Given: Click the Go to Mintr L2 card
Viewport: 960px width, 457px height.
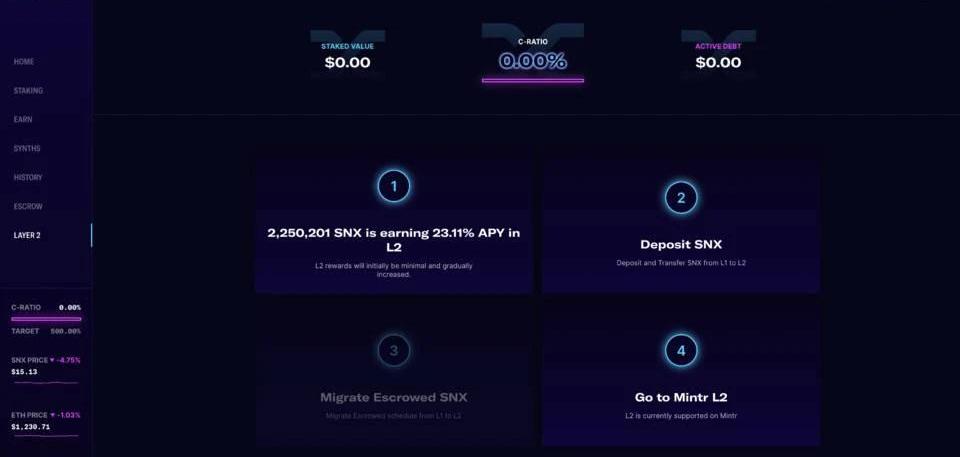Looking at the screenshot, I should (681, 397).
